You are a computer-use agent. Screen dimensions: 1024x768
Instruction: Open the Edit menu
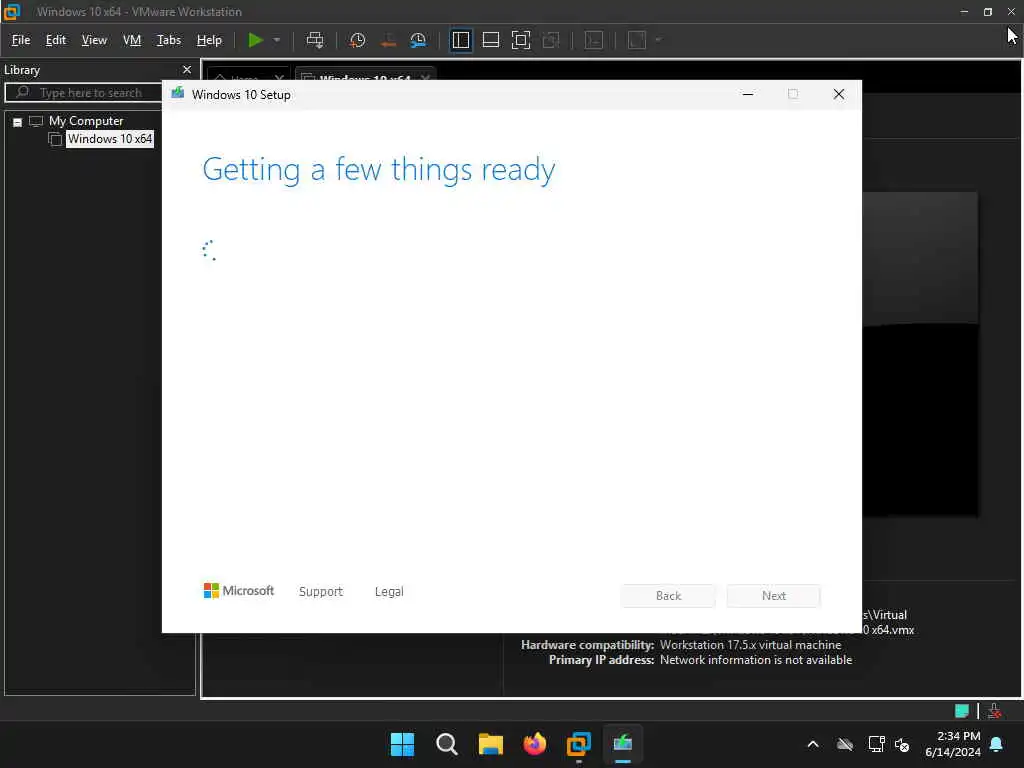tap(56, 40)
